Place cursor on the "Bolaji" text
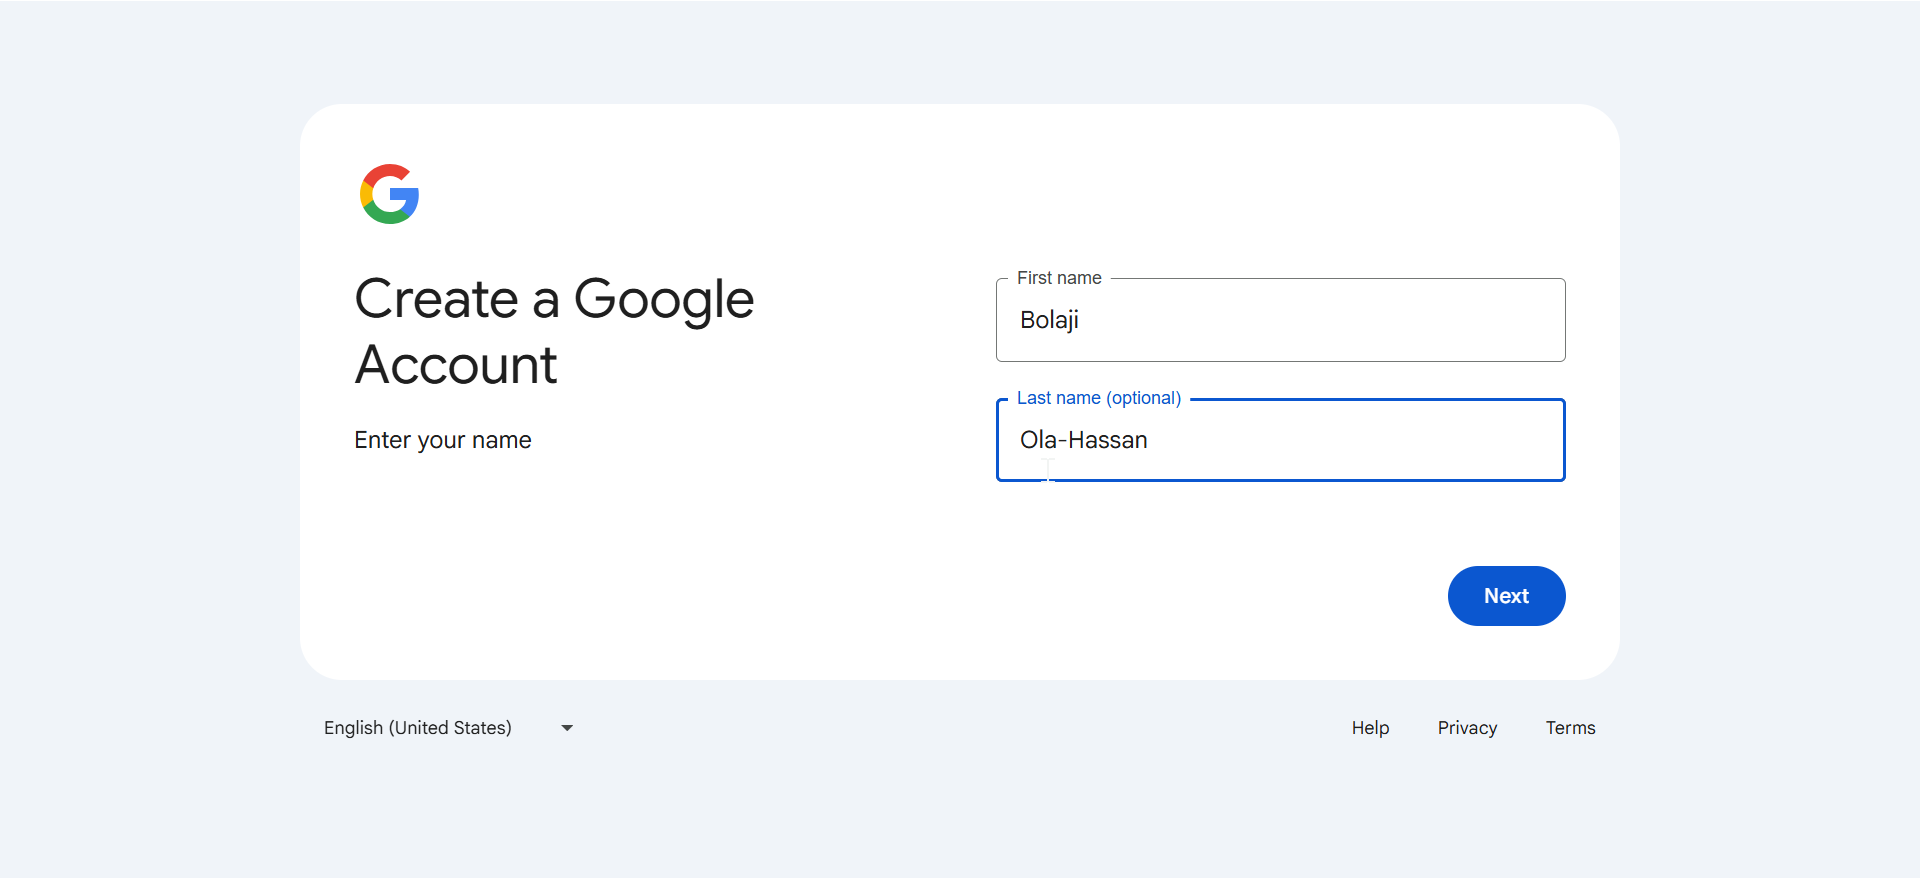The height and width of the screenshot is (878, 1920). 1049,320
